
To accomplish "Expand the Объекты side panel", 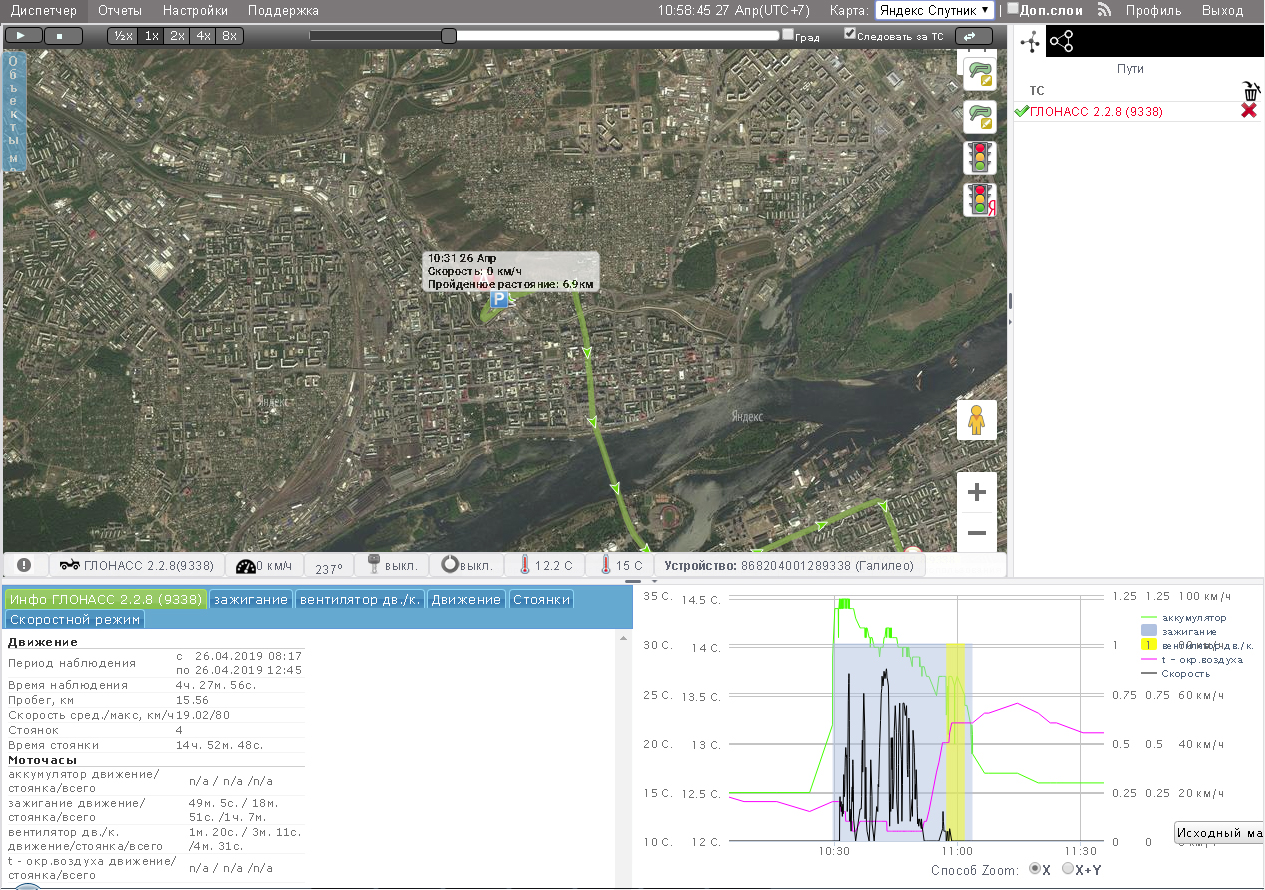I will pyautogui.click(x=13, y=110).
